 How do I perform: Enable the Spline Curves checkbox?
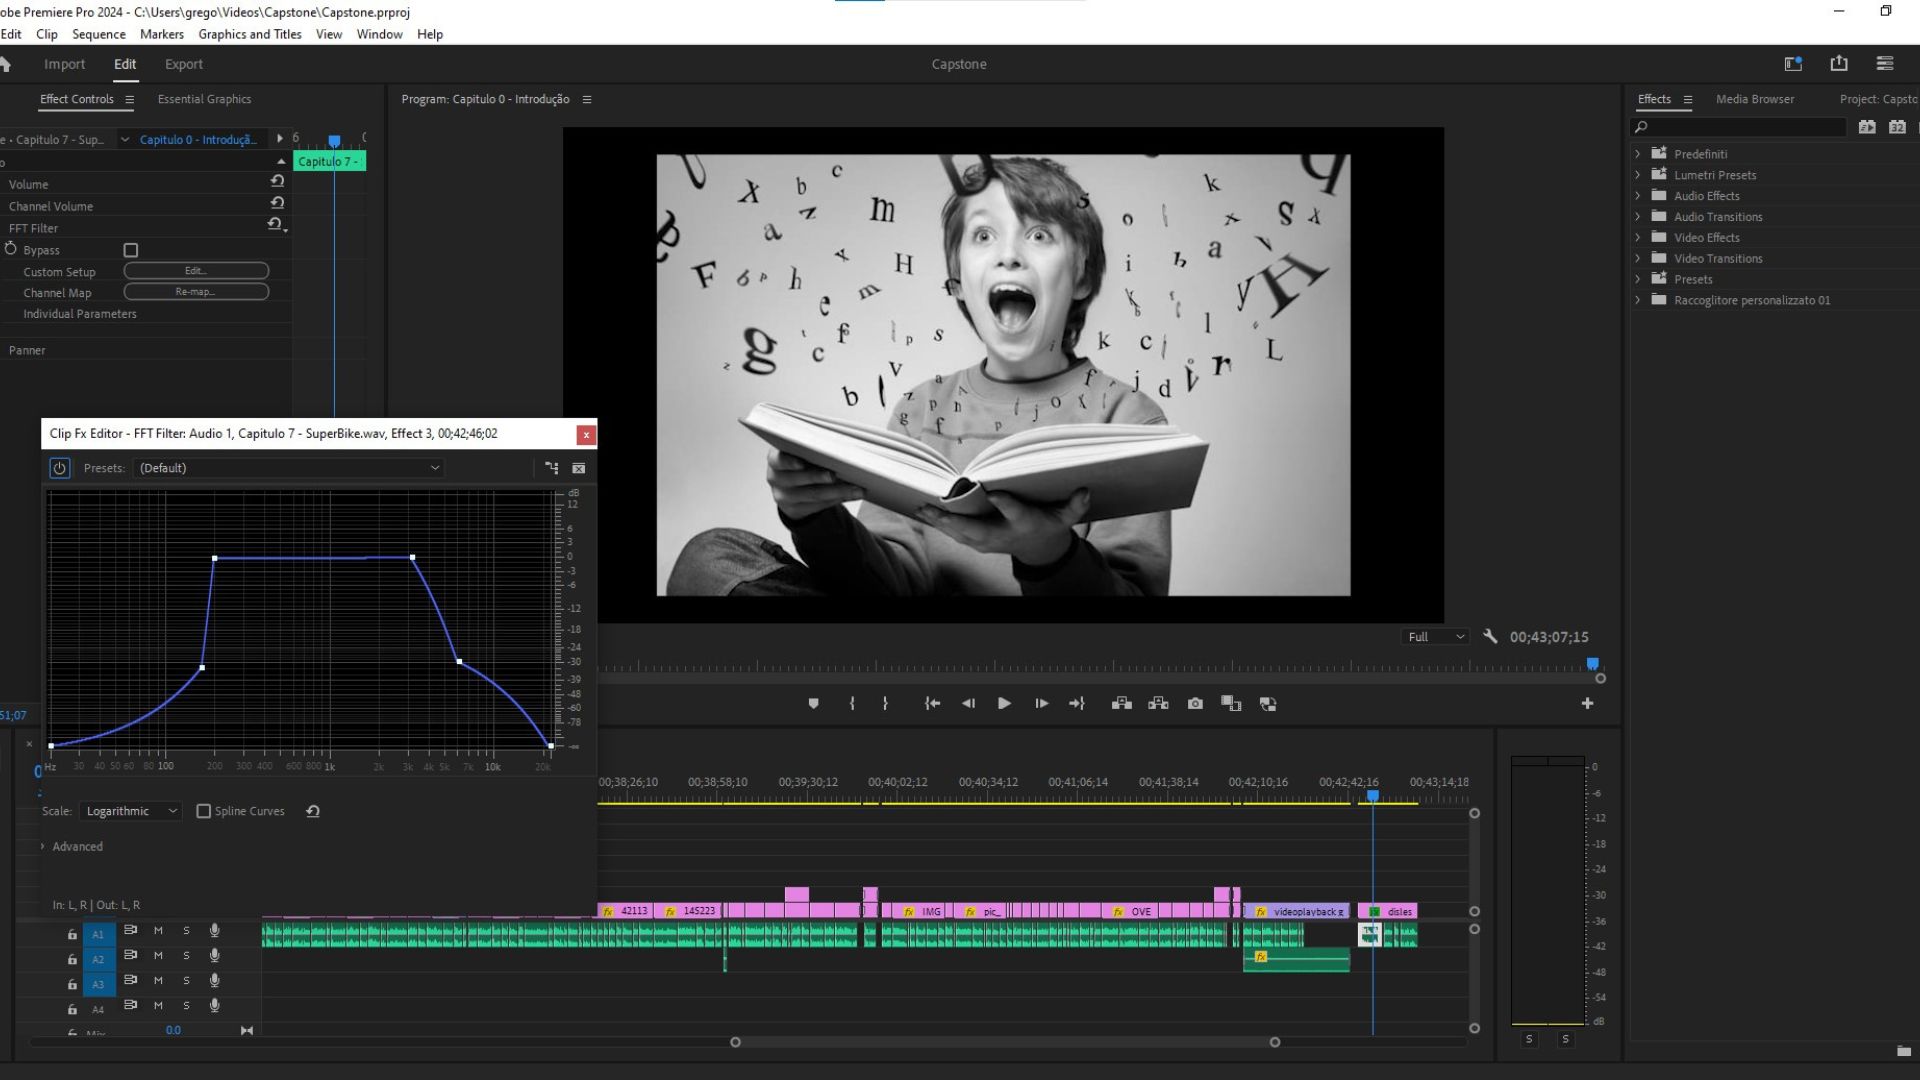tap(204, 811)
